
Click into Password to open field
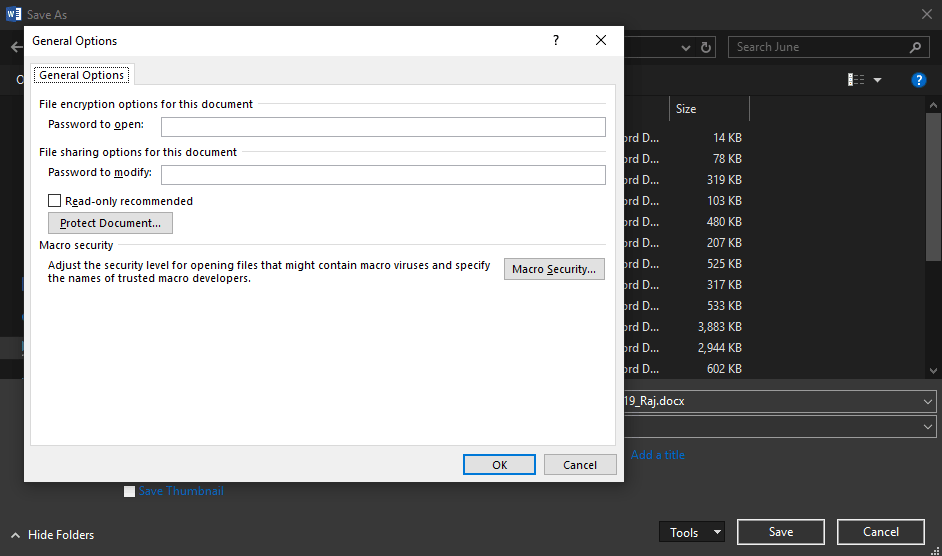pos(383,126)
